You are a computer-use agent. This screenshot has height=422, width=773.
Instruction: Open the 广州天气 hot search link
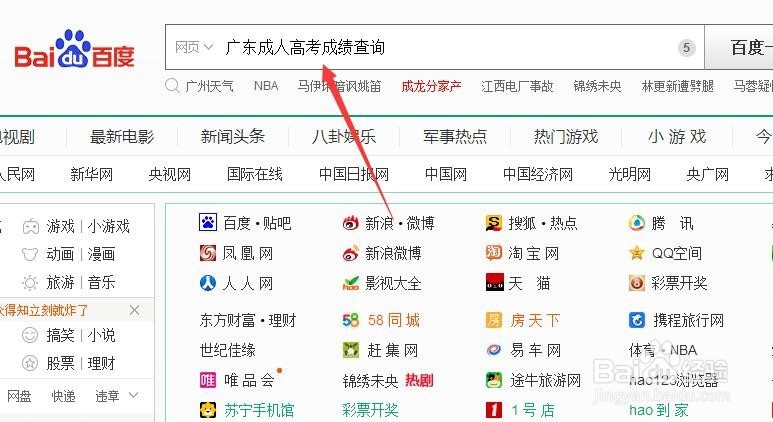pyautogui.click(x=210, y=86)
